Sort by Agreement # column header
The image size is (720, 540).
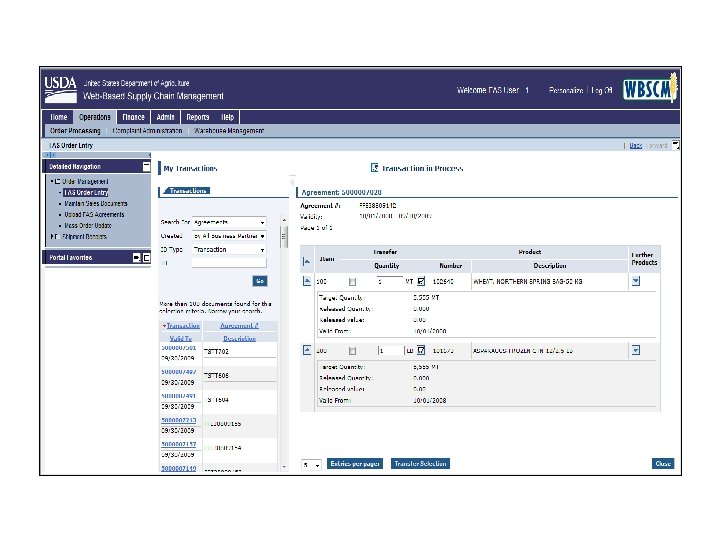coord(239,326)
